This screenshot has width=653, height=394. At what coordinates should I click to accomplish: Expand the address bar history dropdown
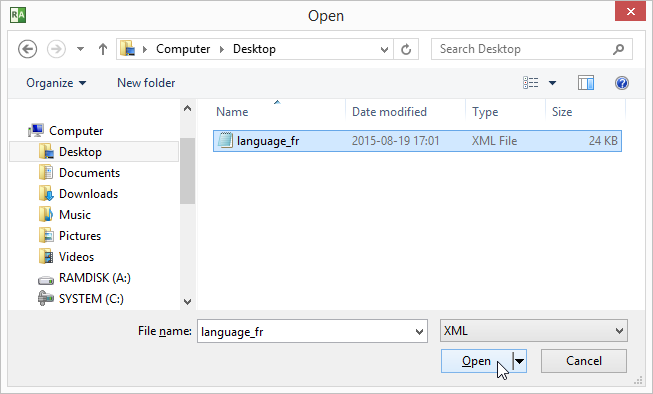click(x=384, y=50)
